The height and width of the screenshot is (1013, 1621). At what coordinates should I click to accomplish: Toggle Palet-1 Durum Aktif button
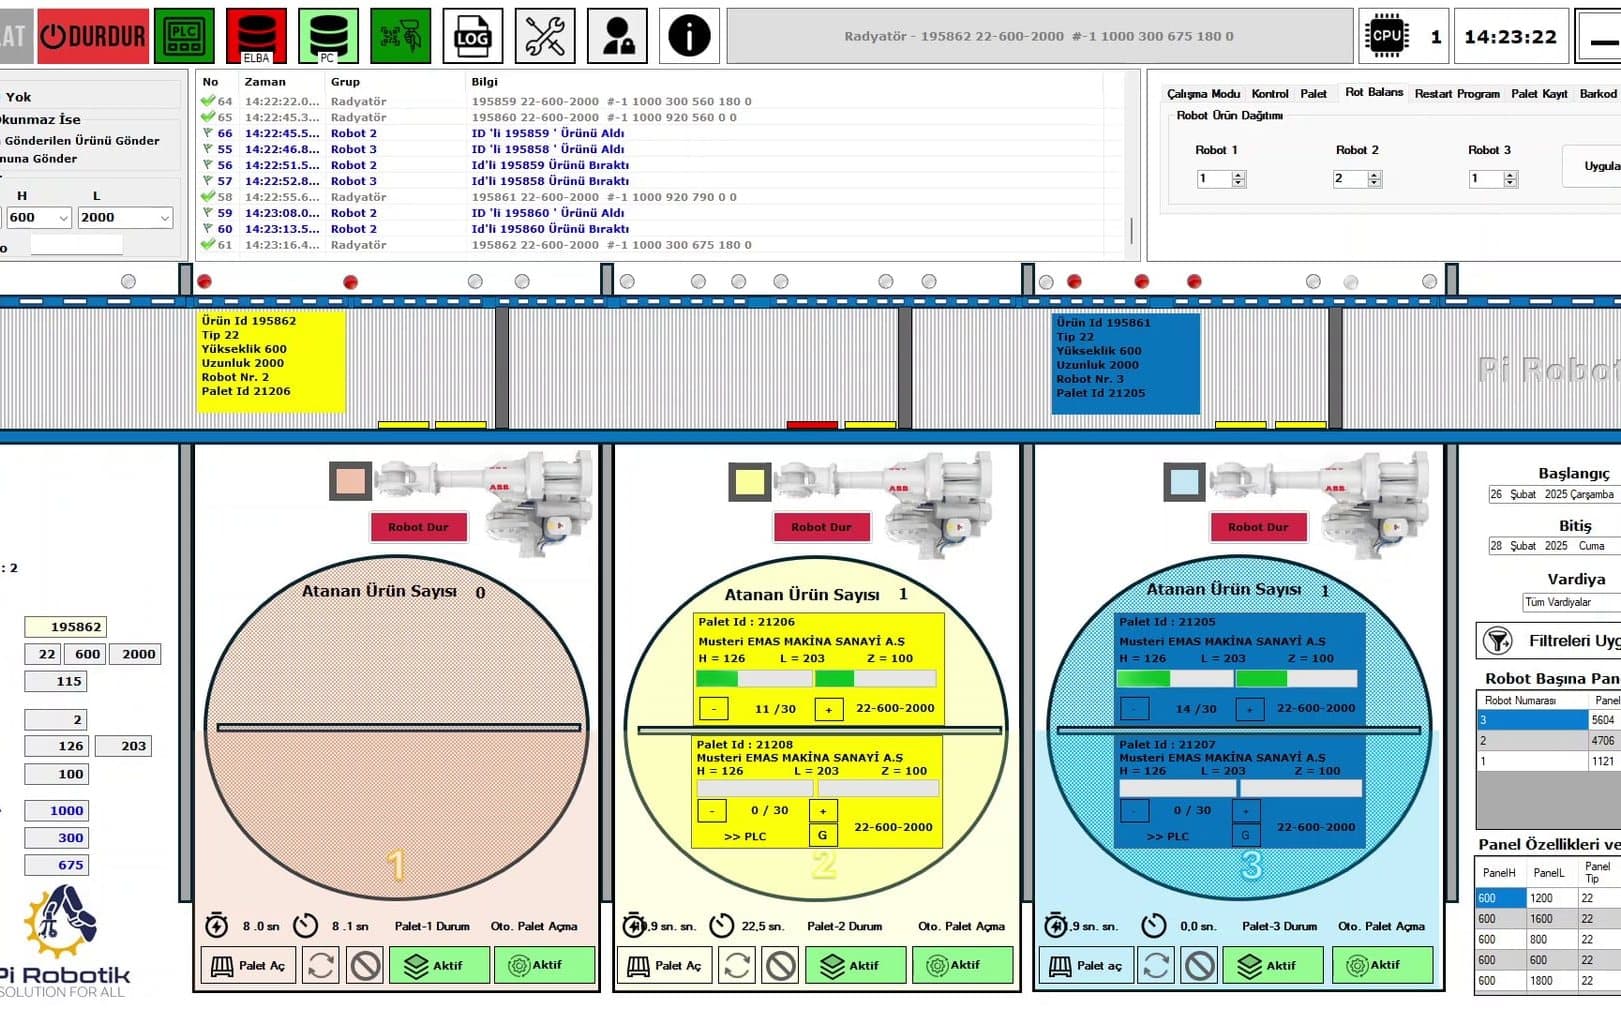439,965
